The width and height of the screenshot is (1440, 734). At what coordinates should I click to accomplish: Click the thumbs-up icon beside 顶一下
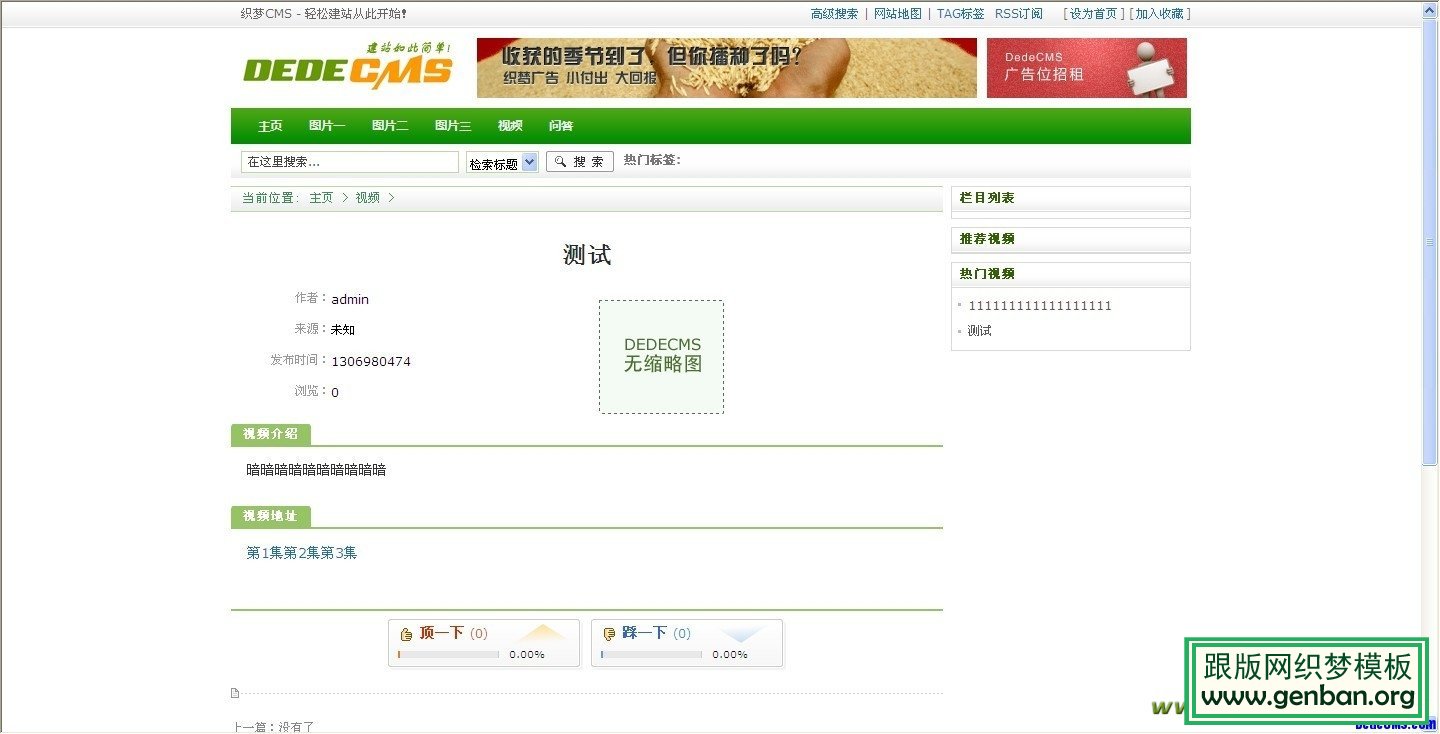tap(406, 634)
